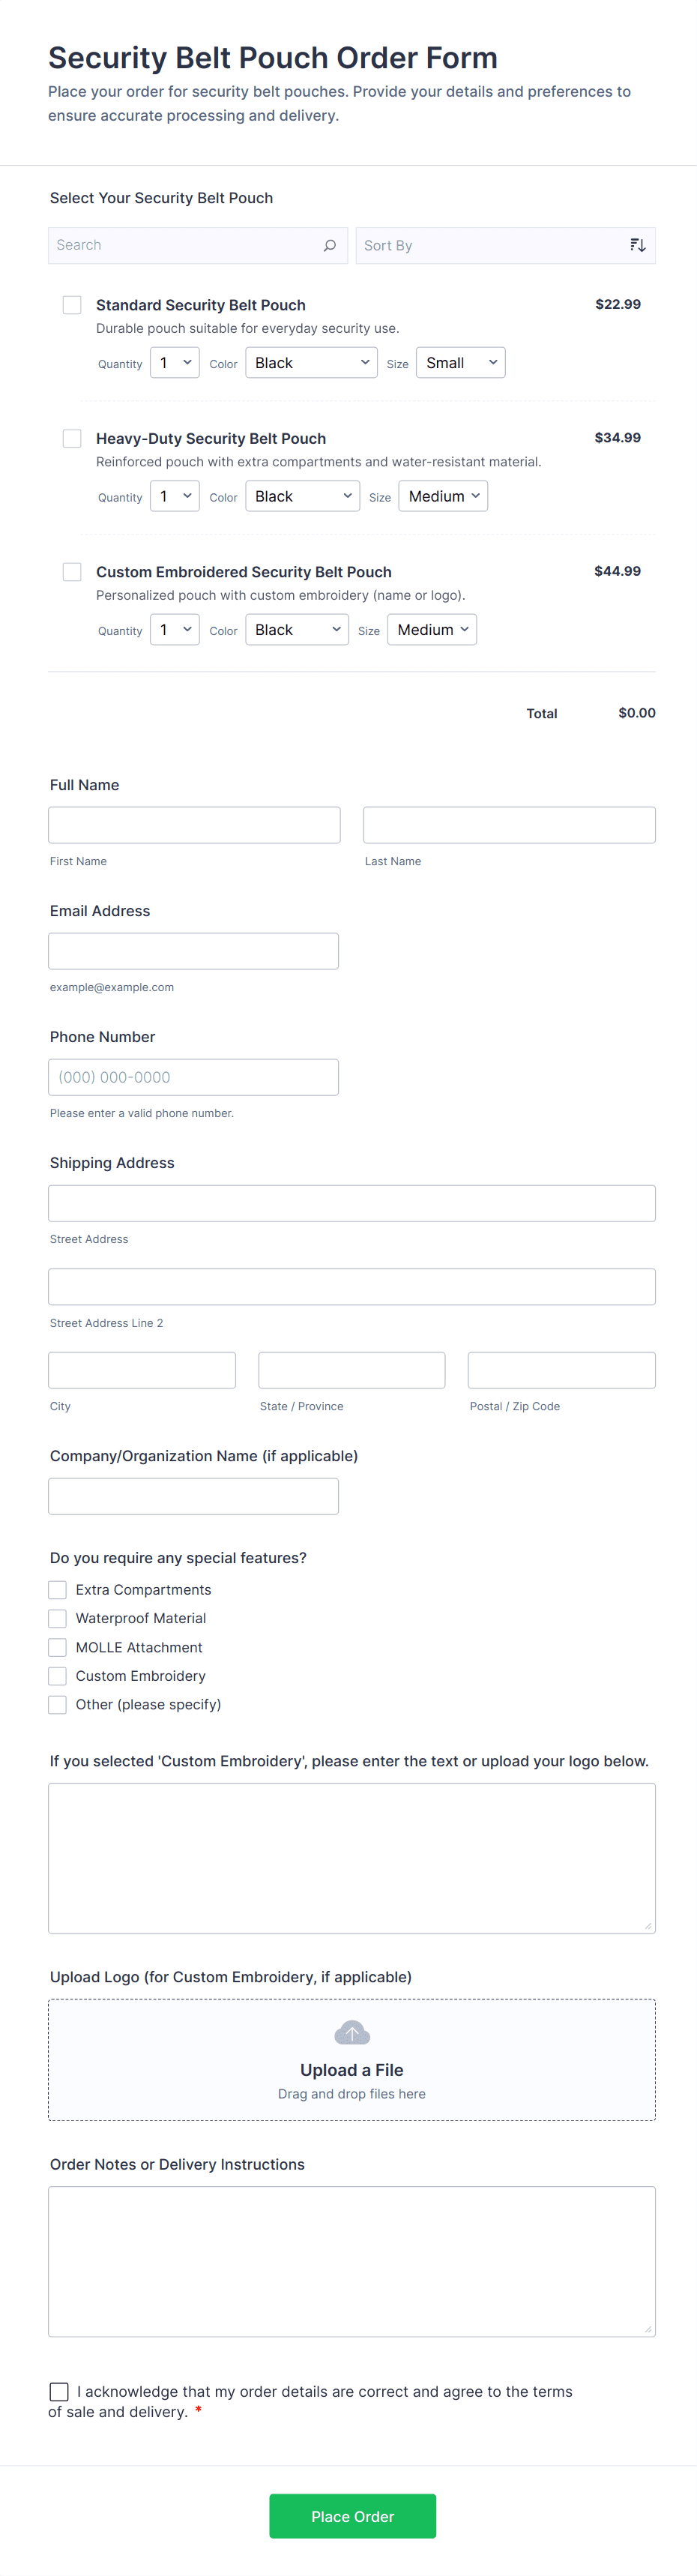Enable the Waterproof Material option
The width and height of the screenshot is (697, 2576).
tap(58, 1618)
